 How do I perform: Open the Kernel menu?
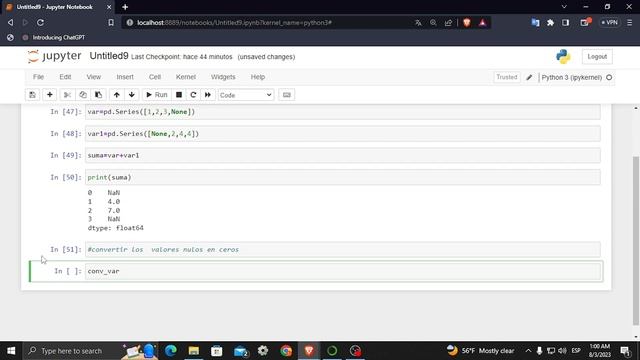[186, 77]
